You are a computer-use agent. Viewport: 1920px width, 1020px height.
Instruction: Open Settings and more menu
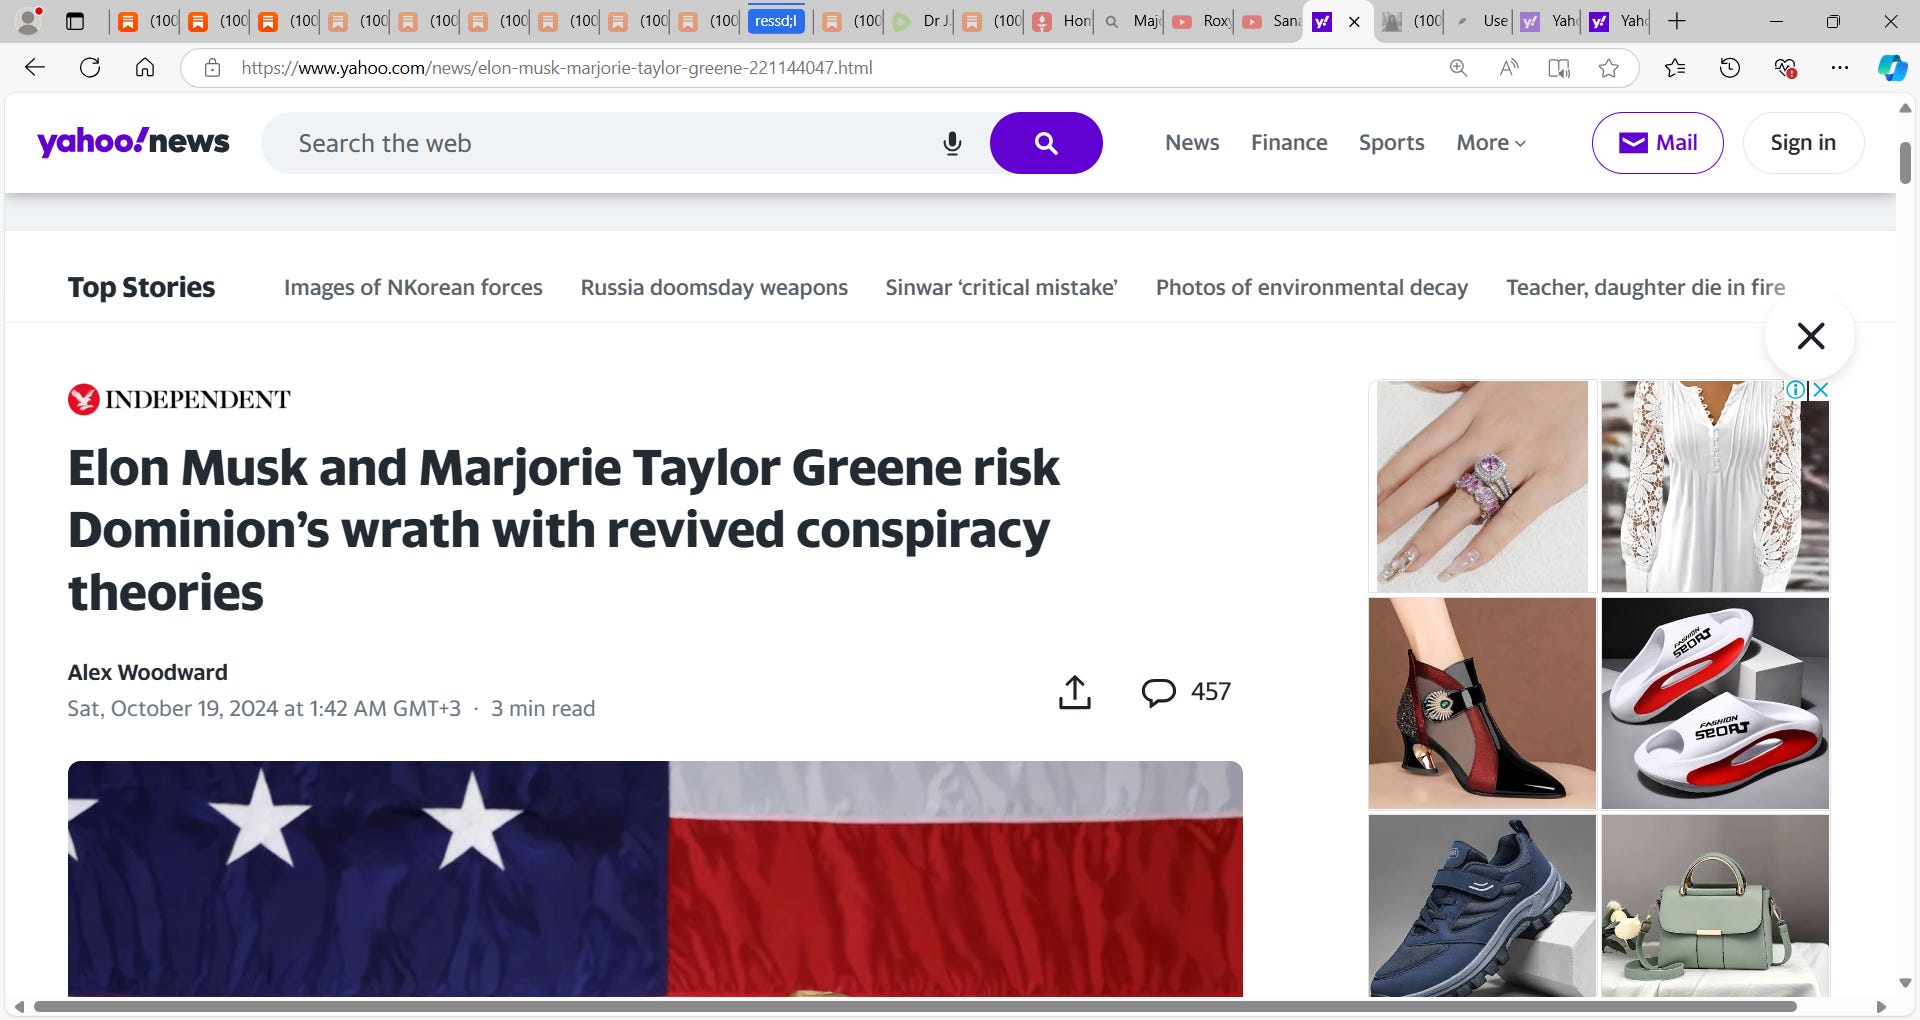pyautogui.click(x=1840, y=68)
